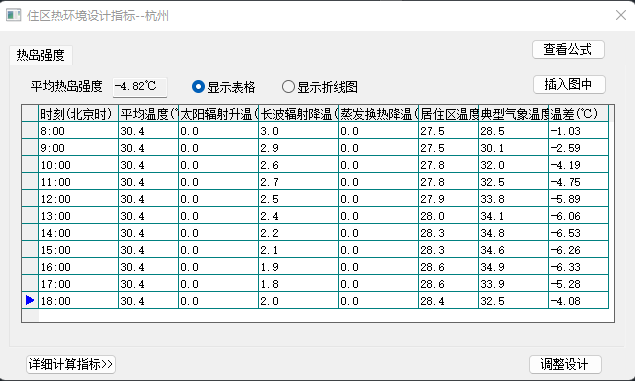Click the 温差 cell -6.53
The height and width of the screenshot is (381, 635).
coord(579,233)
